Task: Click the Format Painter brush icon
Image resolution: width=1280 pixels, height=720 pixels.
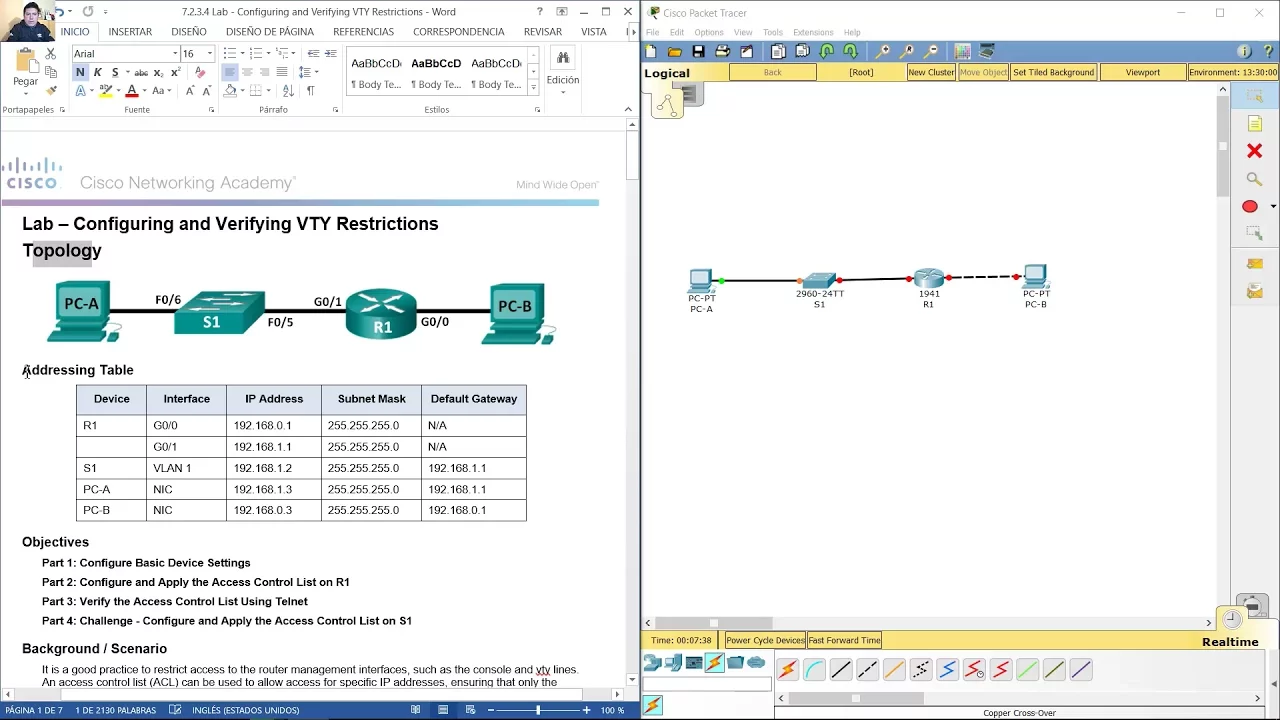Action: tap(51, 90)
